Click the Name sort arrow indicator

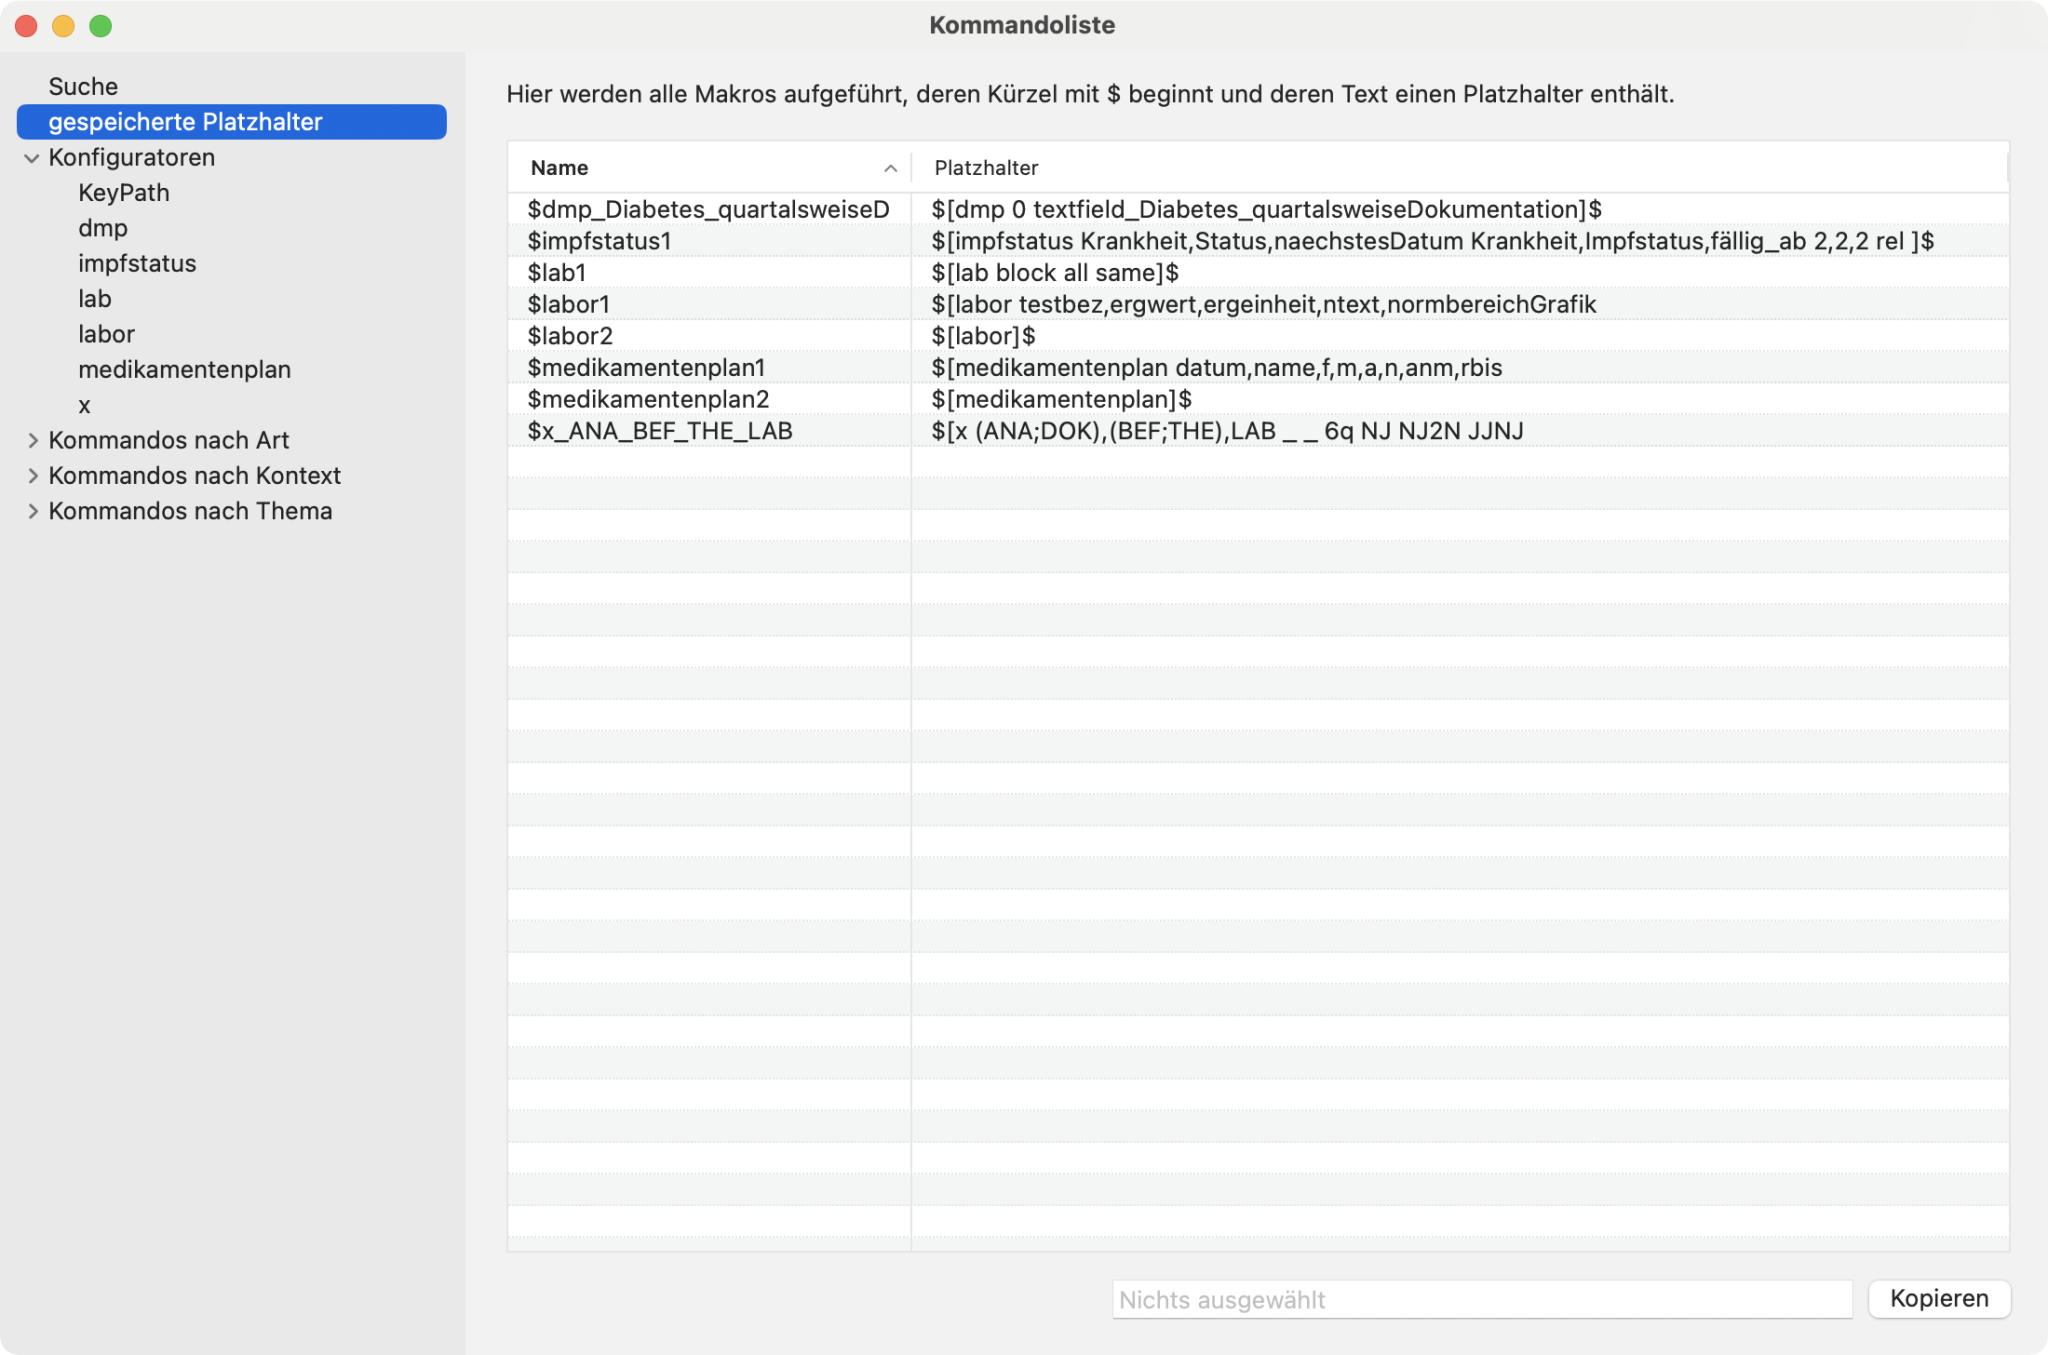coord(890,168)
